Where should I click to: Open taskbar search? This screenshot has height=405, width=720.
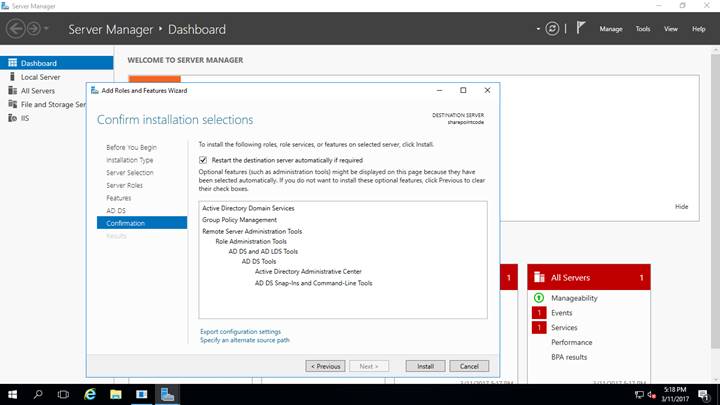click(x=38, y=394)
